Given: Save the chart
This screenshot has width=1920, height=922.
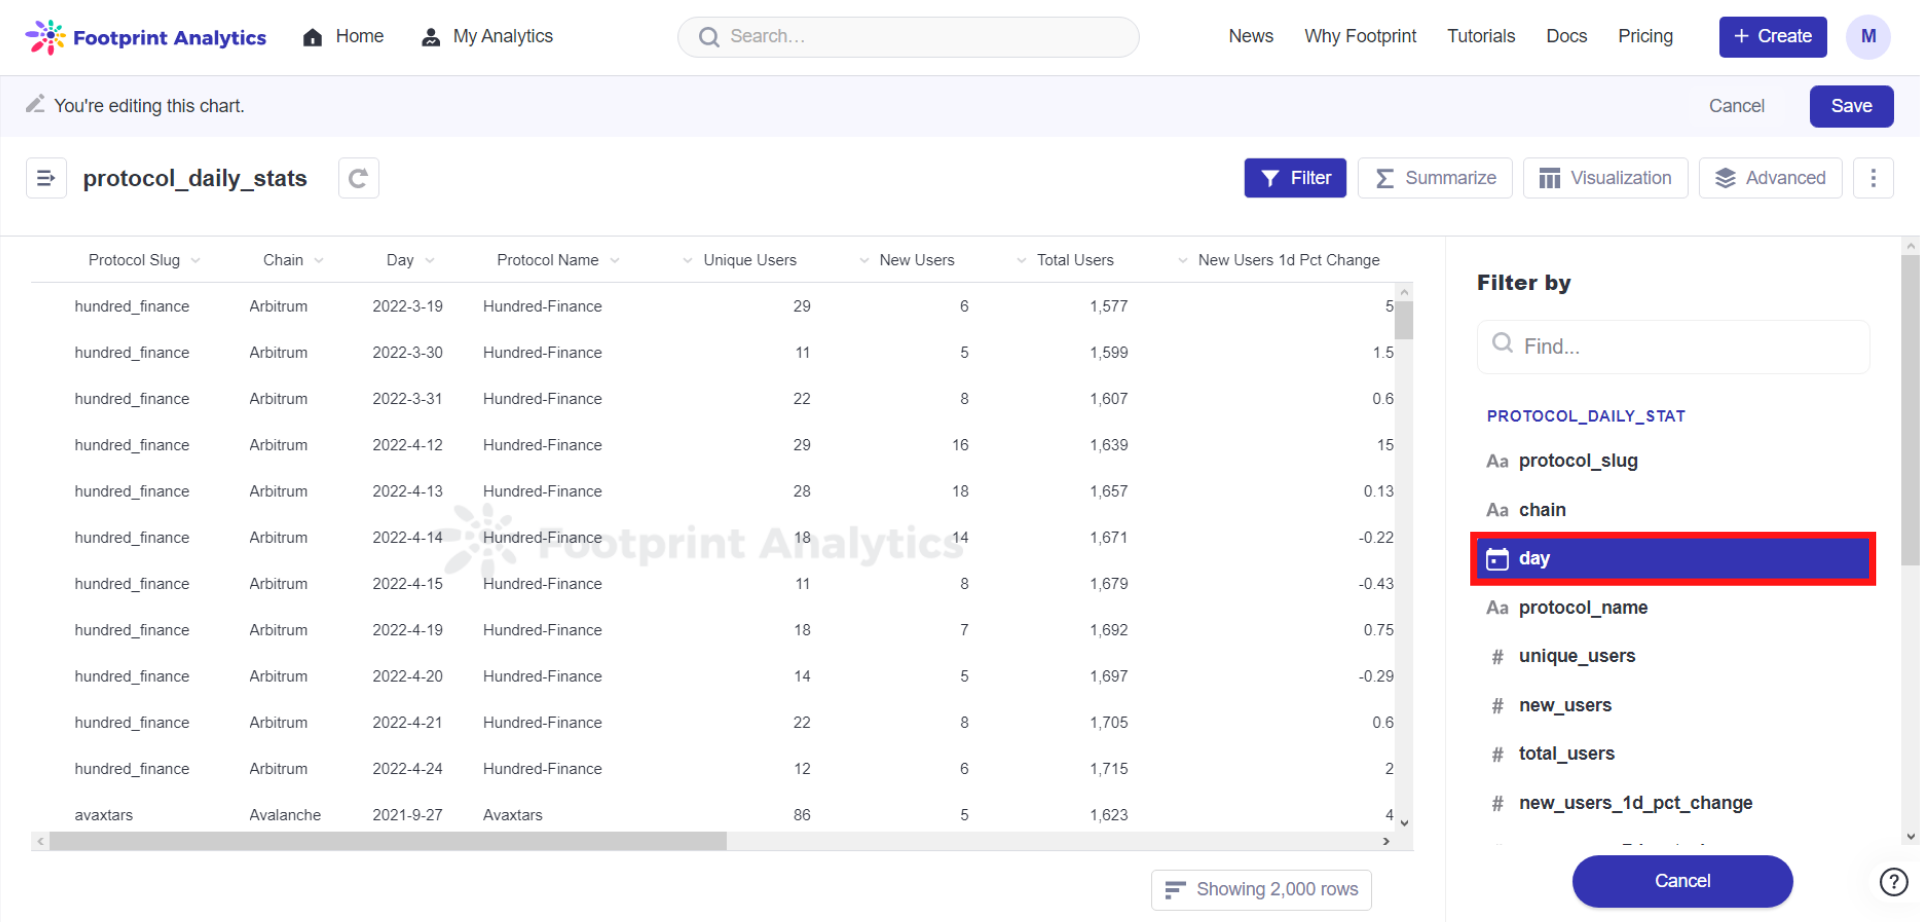Looking at the screenshot, I should tap(1851, 106).
